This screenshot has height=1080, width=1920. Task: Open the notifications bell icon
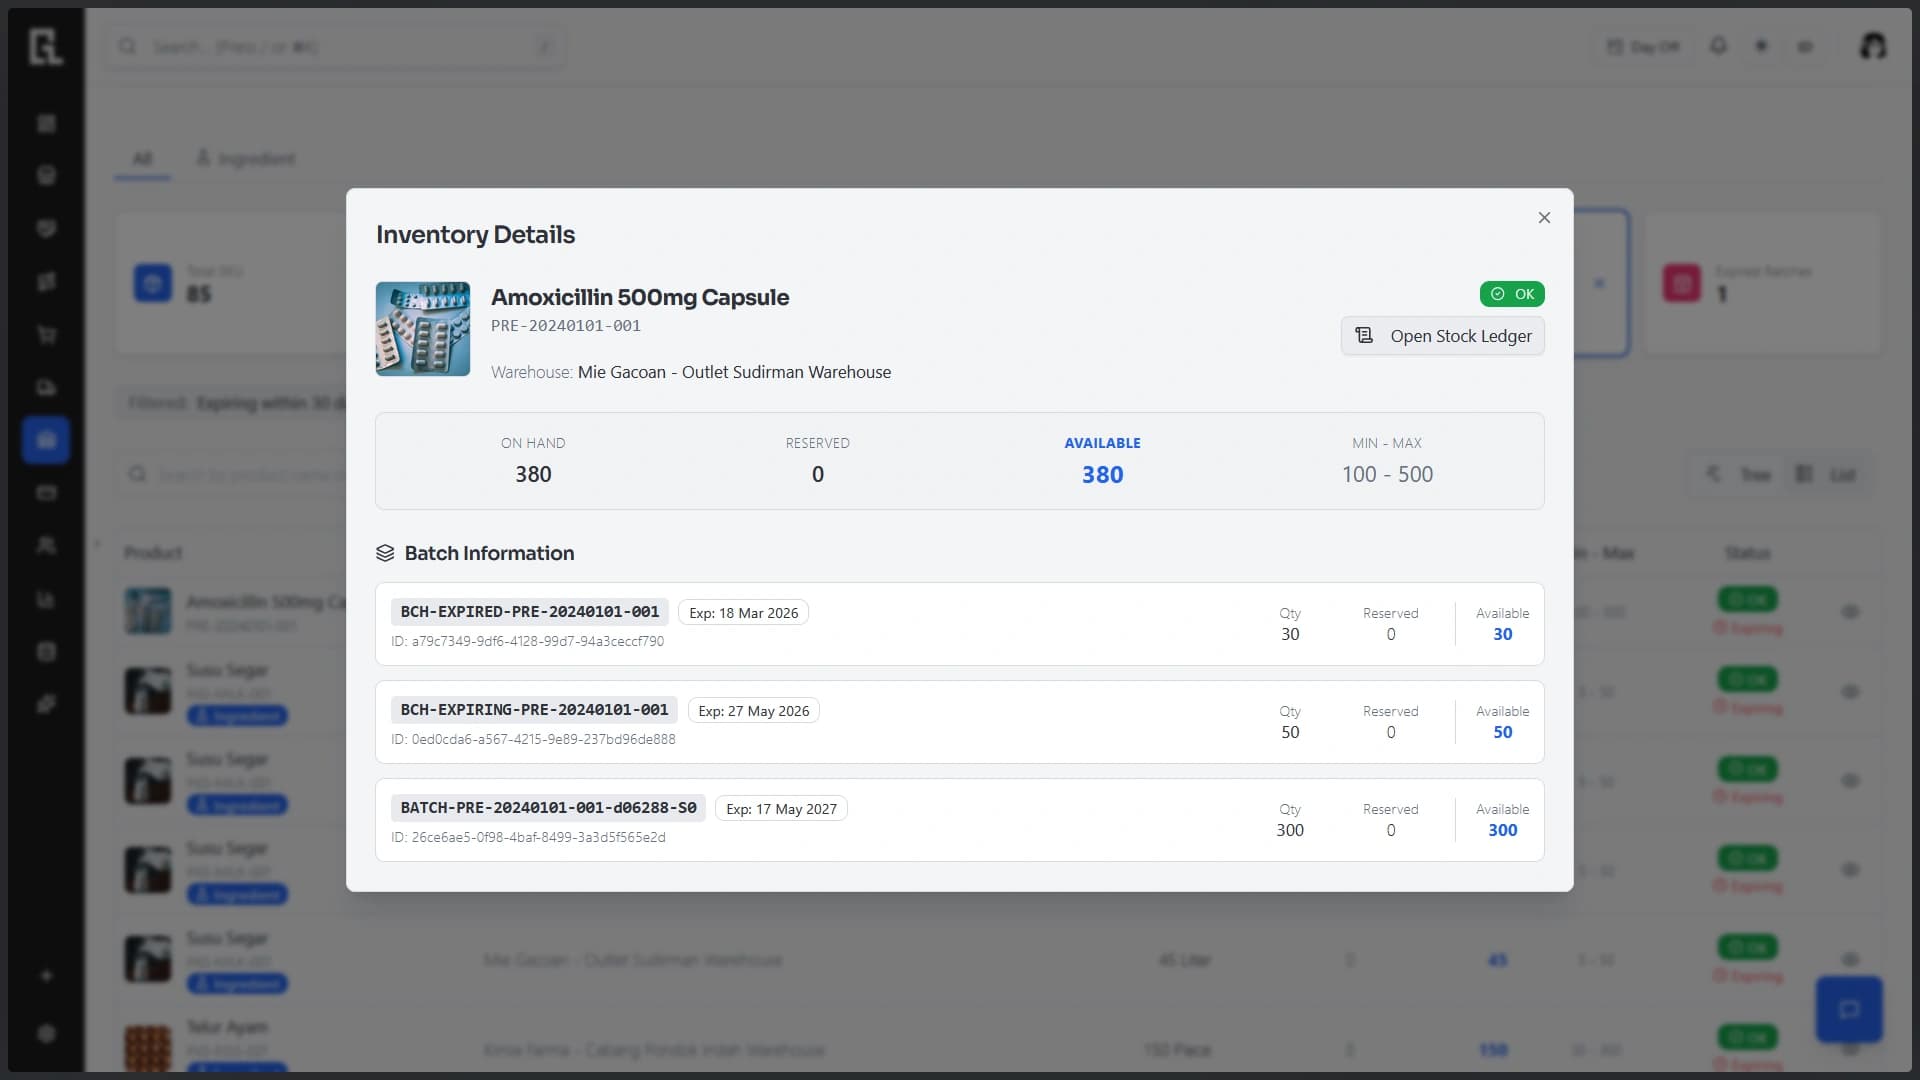[1718, 46]
